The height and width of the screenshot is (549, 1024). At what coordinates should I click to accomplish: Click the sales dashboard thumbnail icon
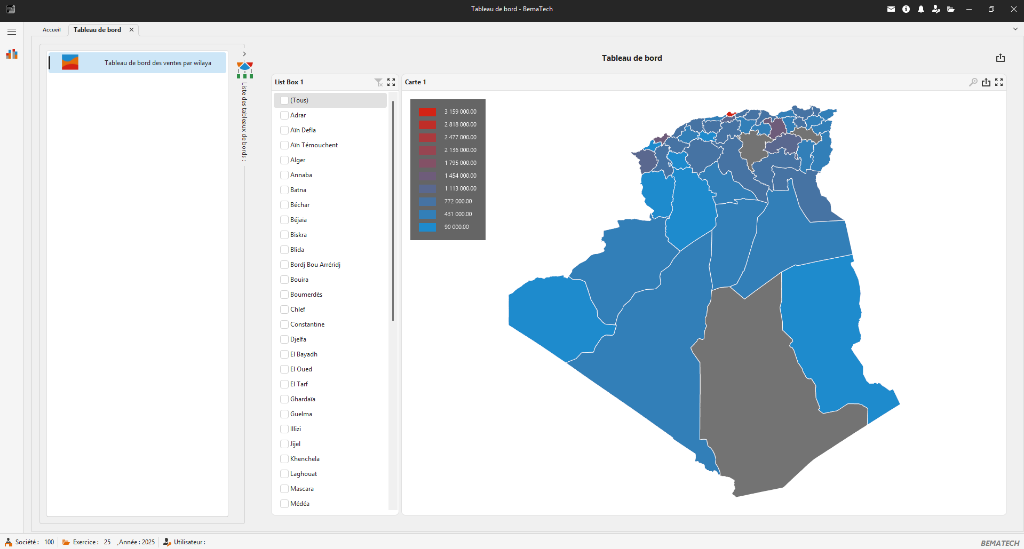(x=70, y=63)
